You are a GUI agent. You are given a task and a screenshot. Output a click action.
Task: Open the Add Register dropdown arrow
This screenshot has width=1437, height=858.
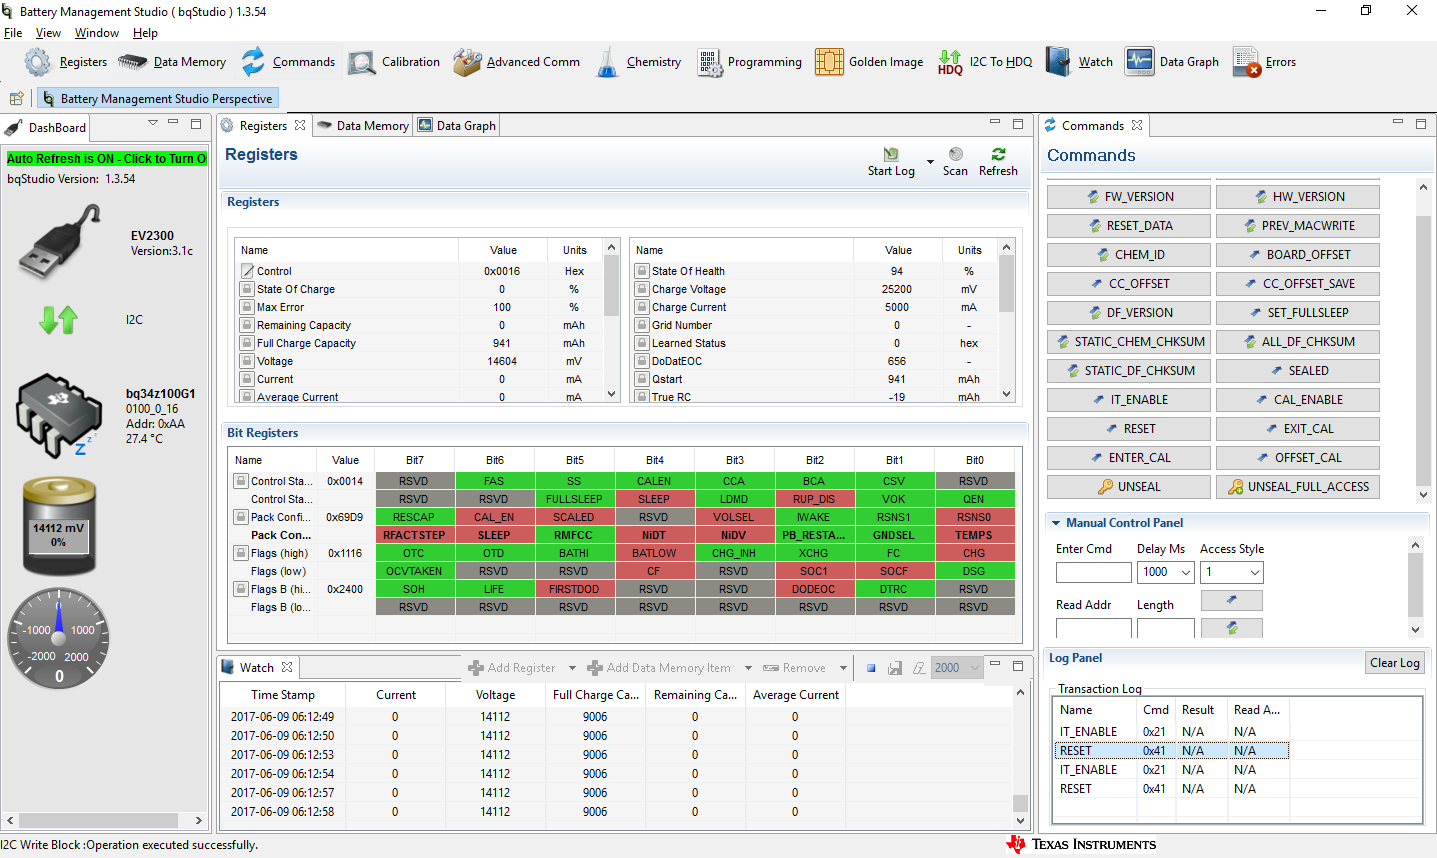572,668
